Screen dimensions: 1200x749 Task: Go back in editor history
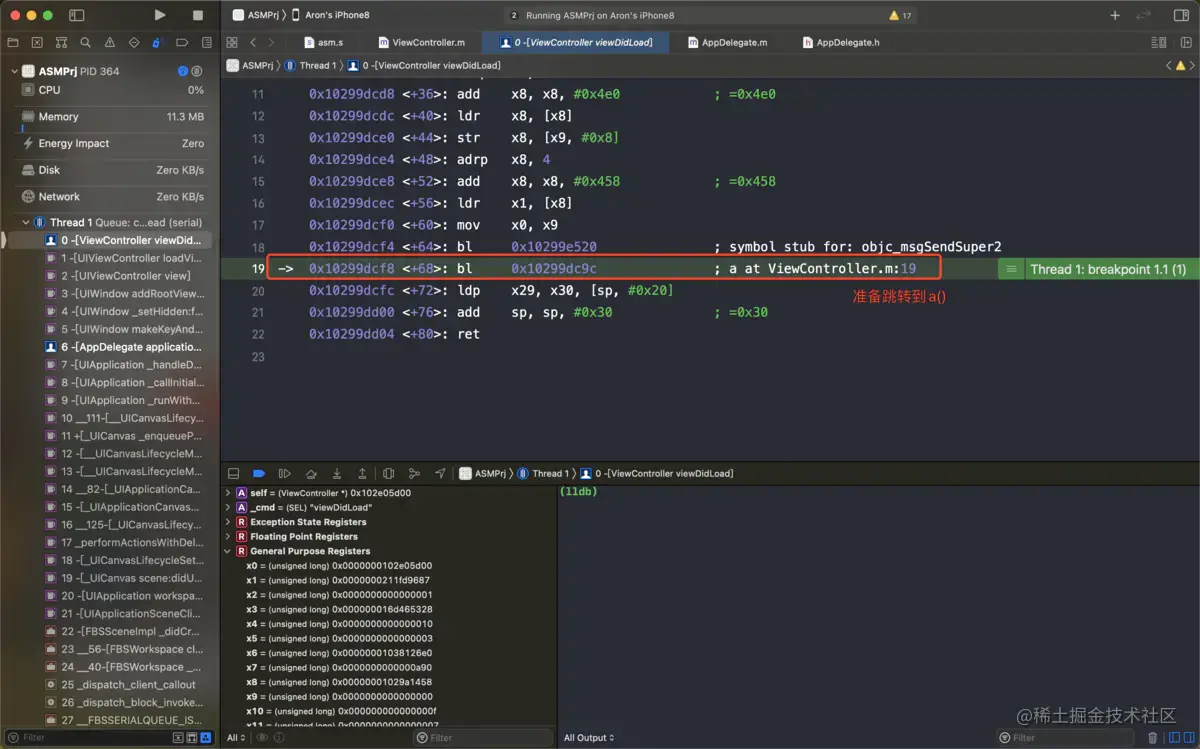click(x=253, y=42)
